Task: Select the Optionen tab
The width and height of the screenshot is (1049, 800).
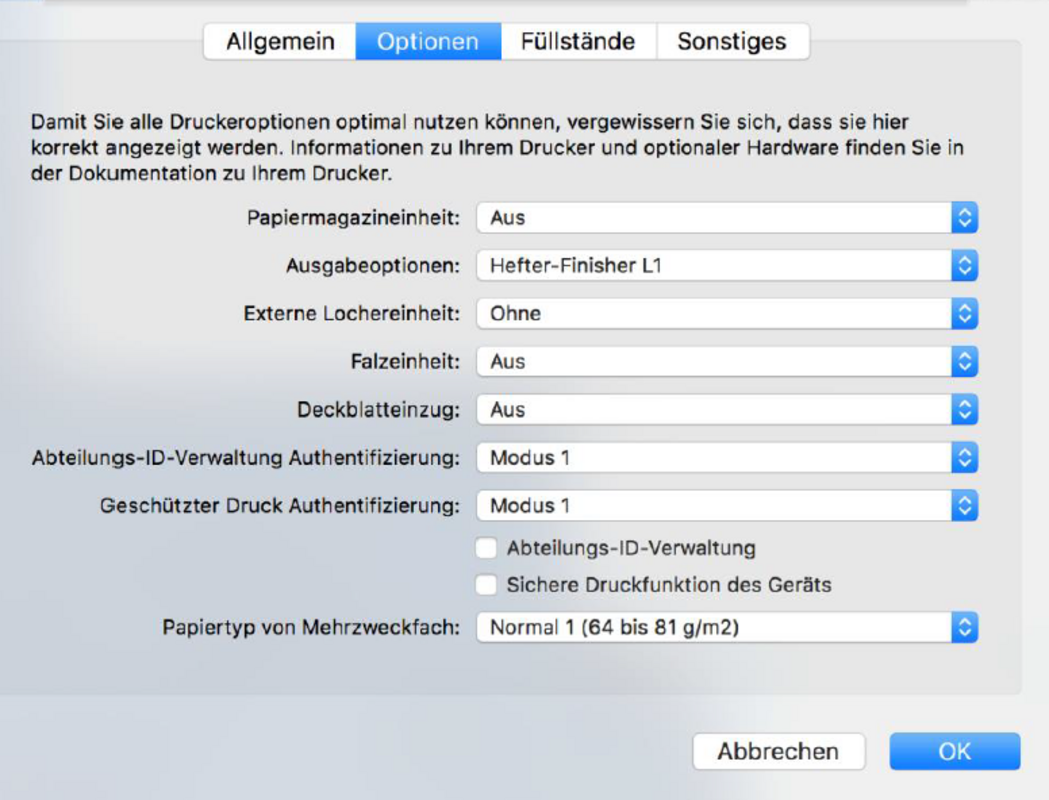Action: coord(428,42)
